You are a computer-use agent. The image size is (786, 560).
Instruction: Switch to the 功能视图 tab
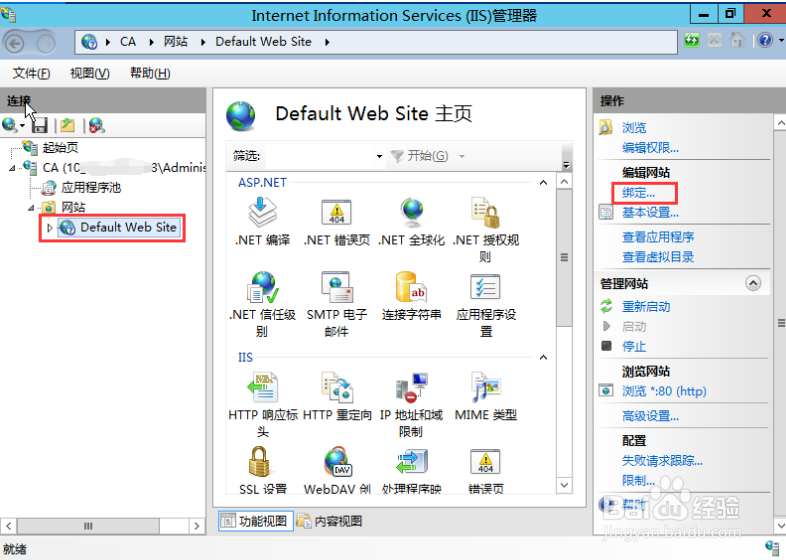(x=256, y=521)
